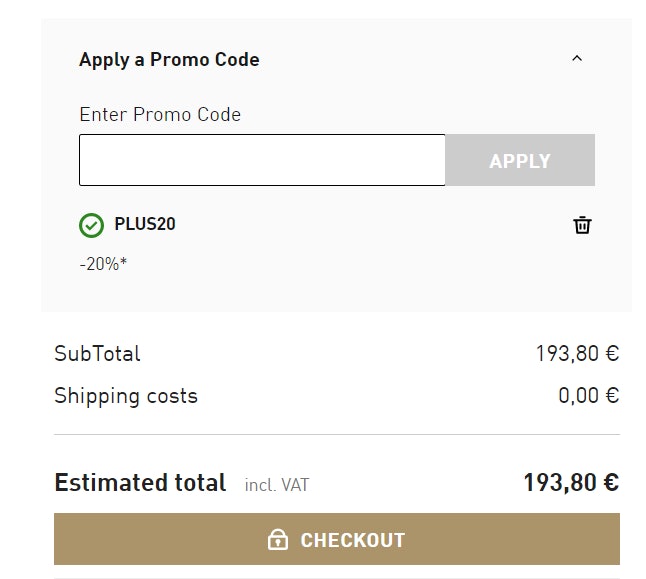Focus the Enter Promo Code text field
Screen dimensions: 646x579
point(262,160)
